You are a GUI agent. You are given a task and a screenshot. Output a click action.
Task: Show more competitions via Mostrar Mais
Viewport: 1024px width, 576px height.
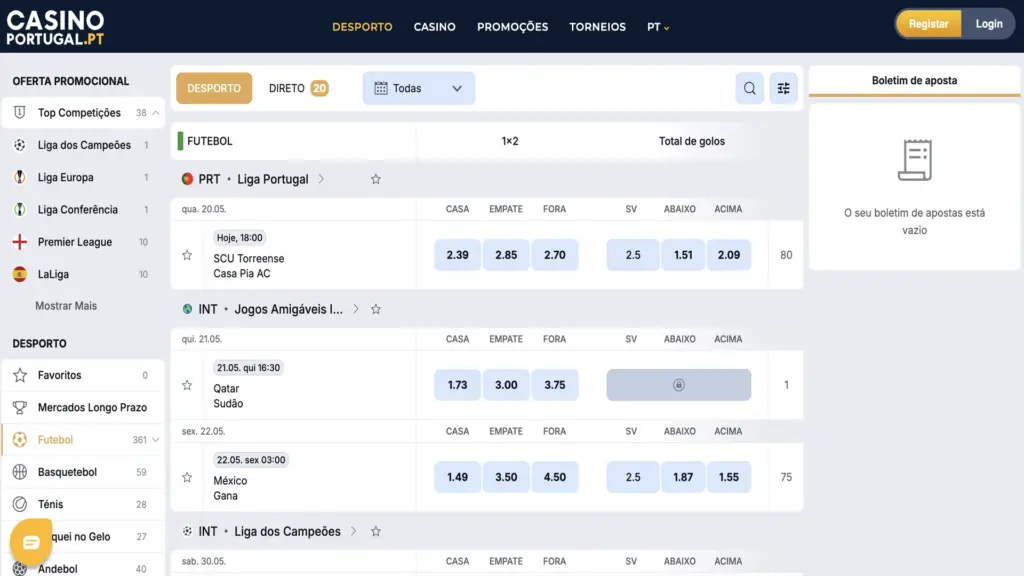tap(66, 306)
